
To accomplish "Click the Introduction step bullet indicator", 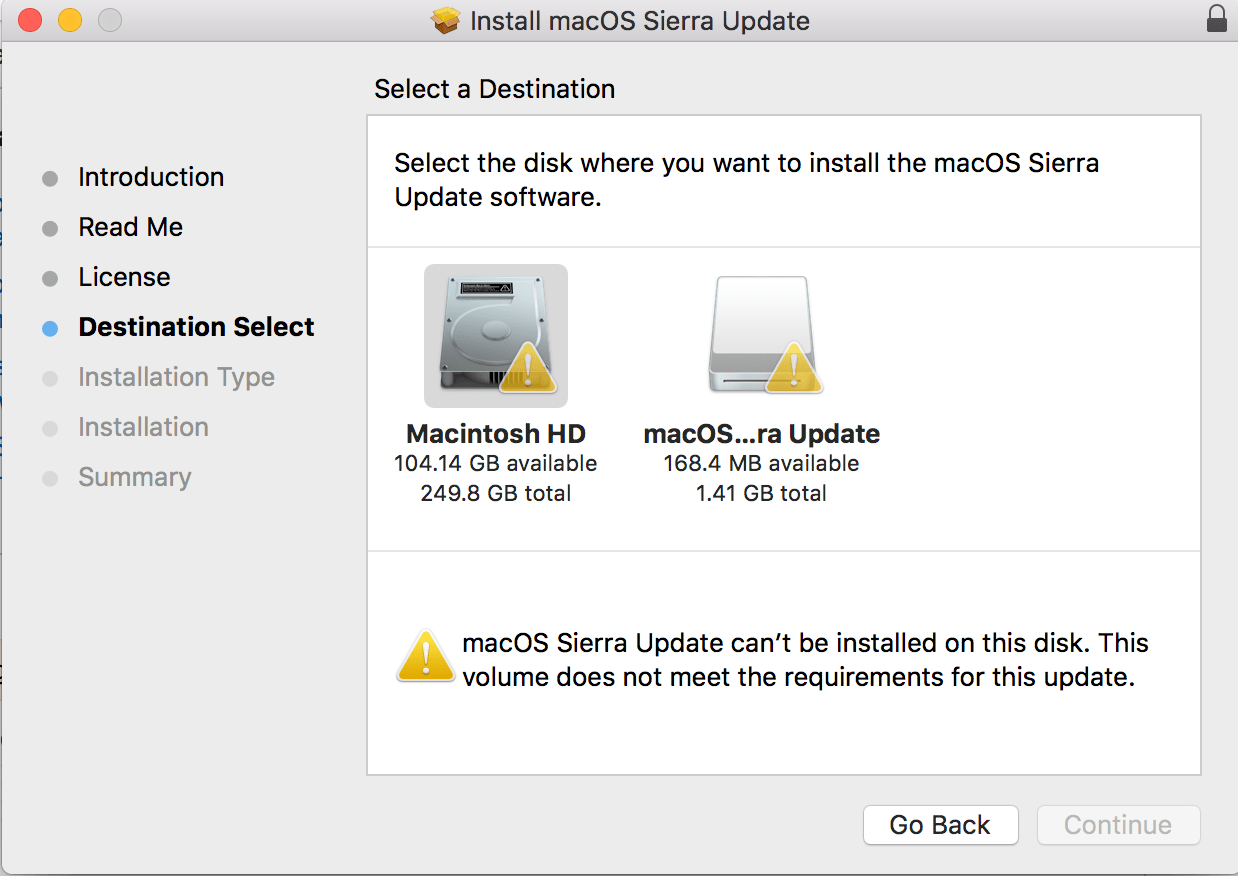I will (50, 177).
